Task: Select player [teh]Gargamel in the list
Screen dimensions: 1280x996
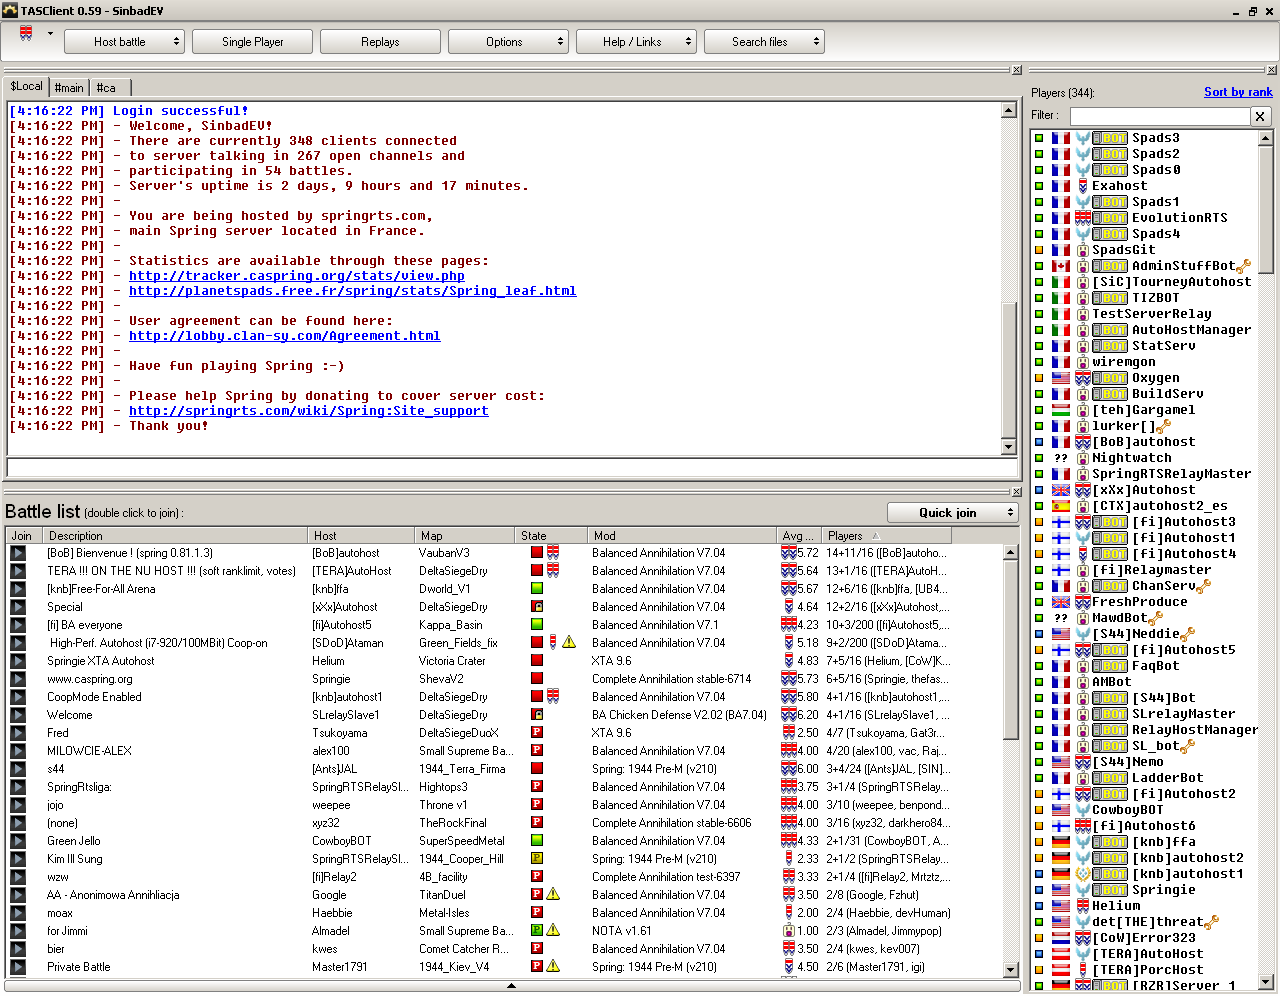Action: [1143, 410]
